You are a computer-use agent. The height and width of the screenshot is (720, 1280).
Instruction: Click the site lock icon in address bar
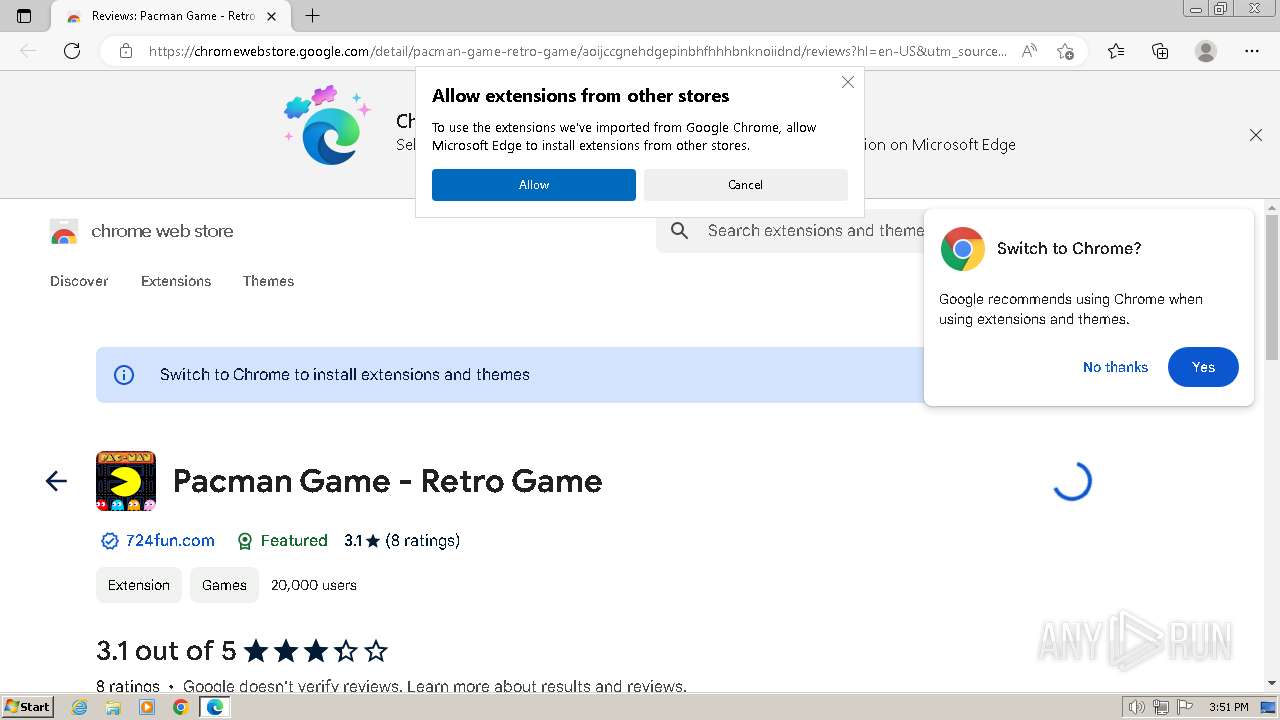(x=126, y=51)
